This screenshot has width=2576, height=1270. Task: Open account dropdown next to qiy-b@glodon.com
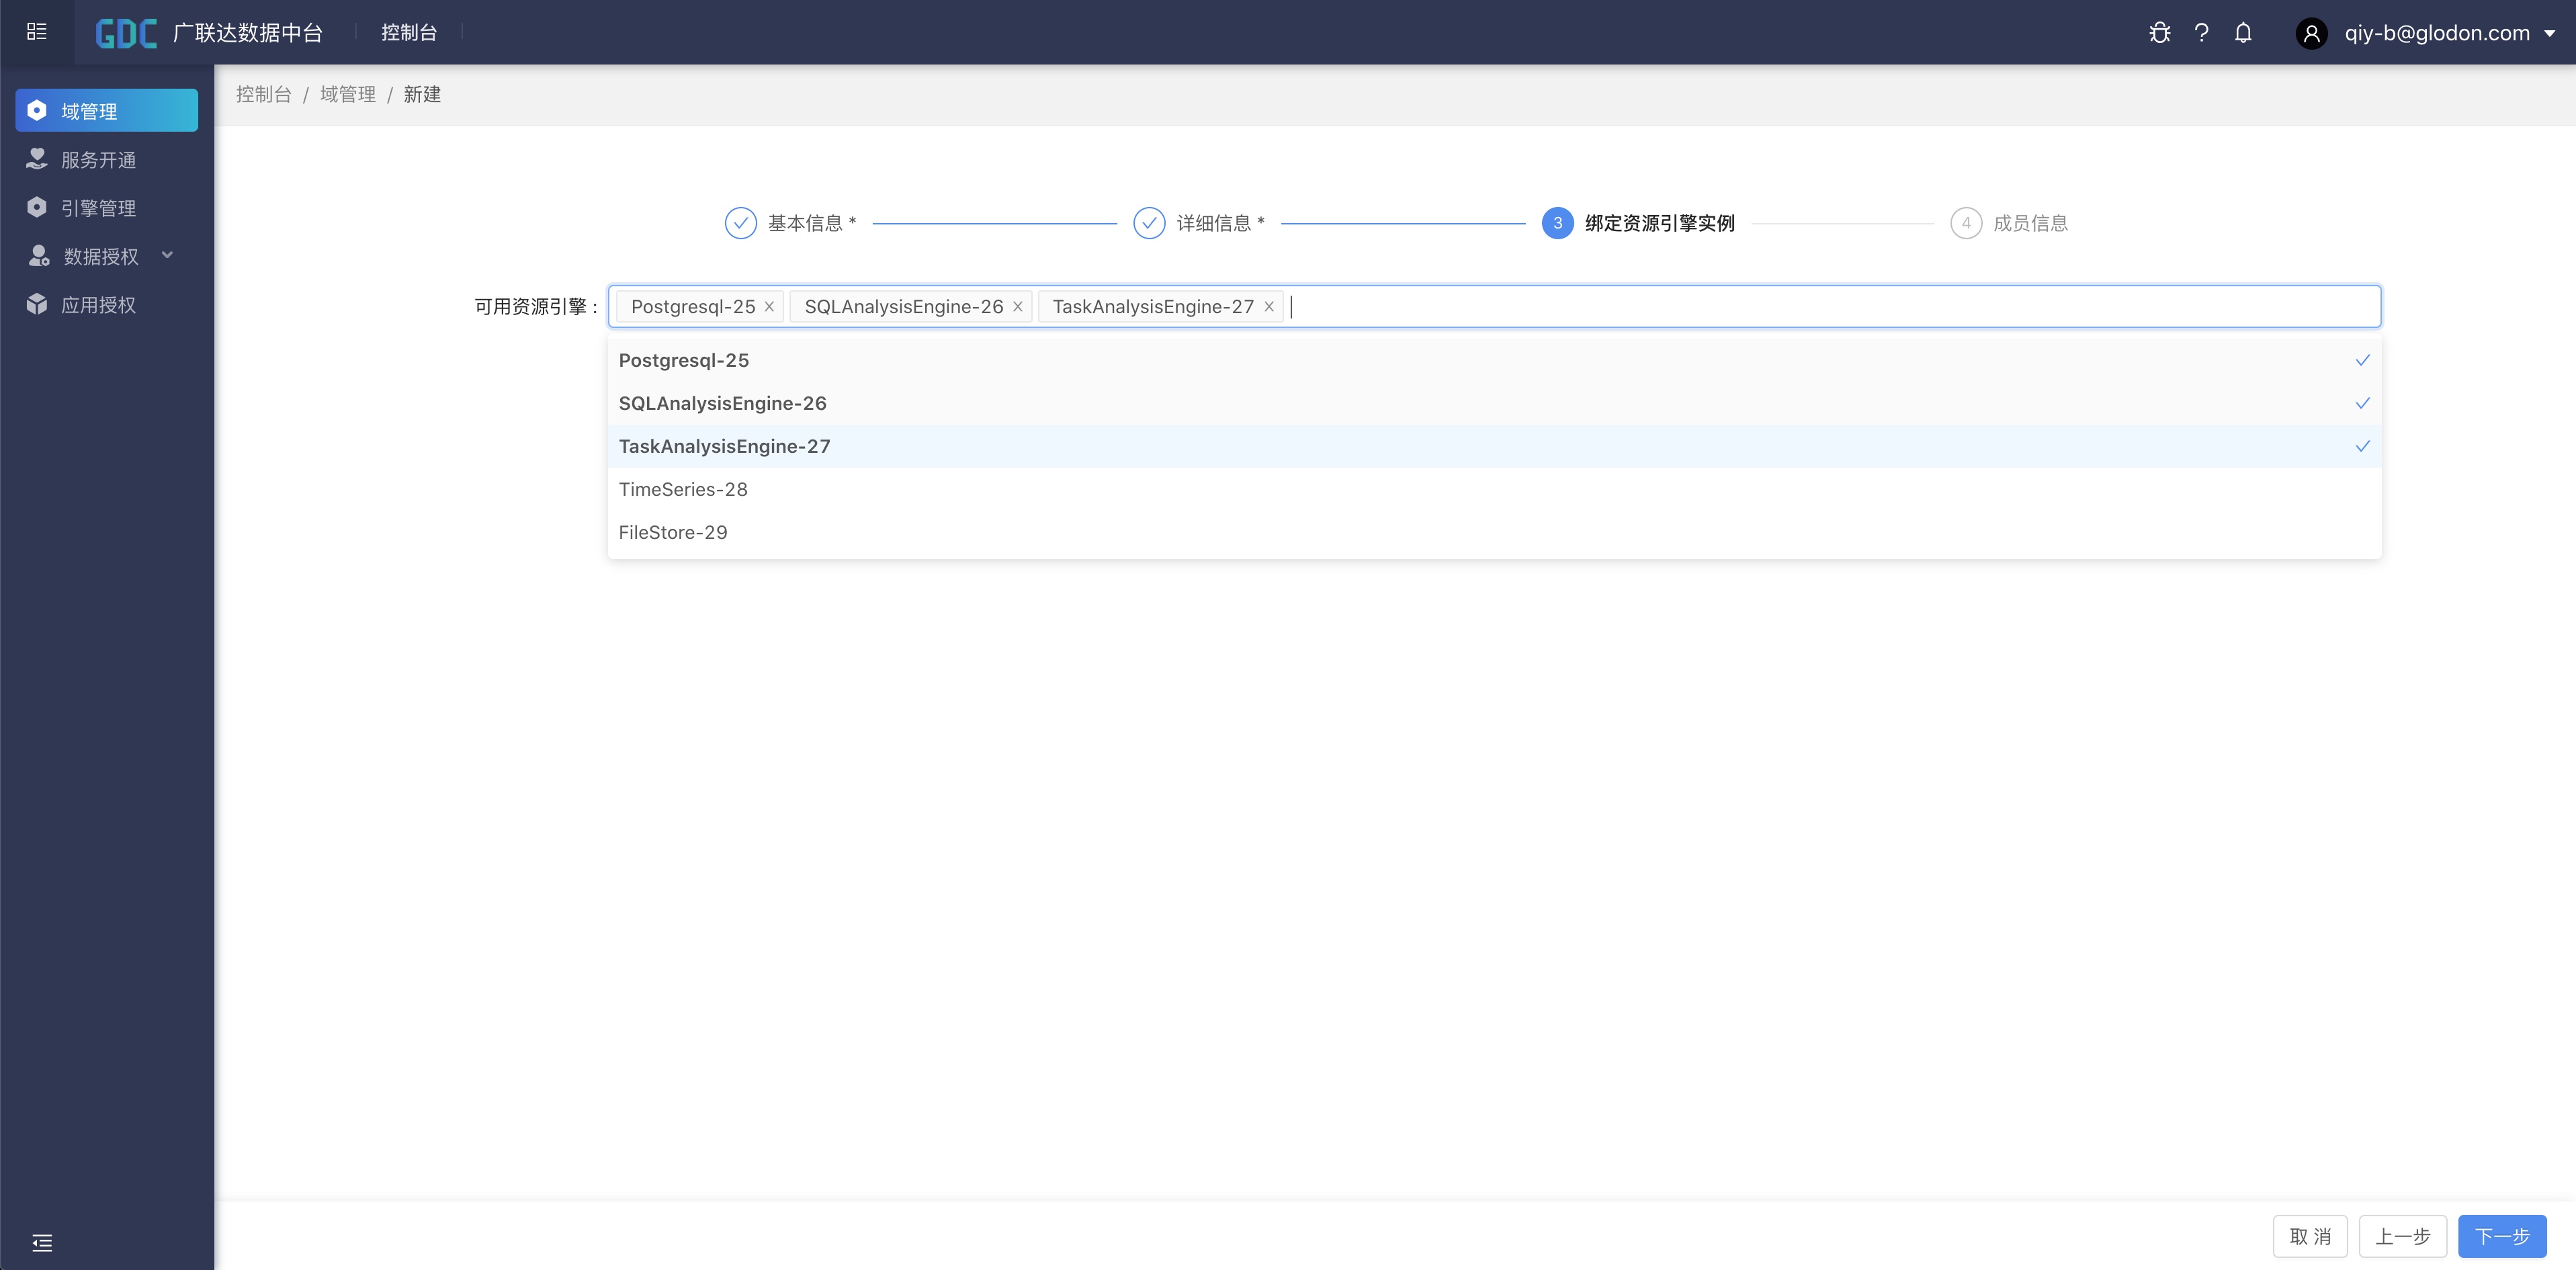[x=2549, y=33]
